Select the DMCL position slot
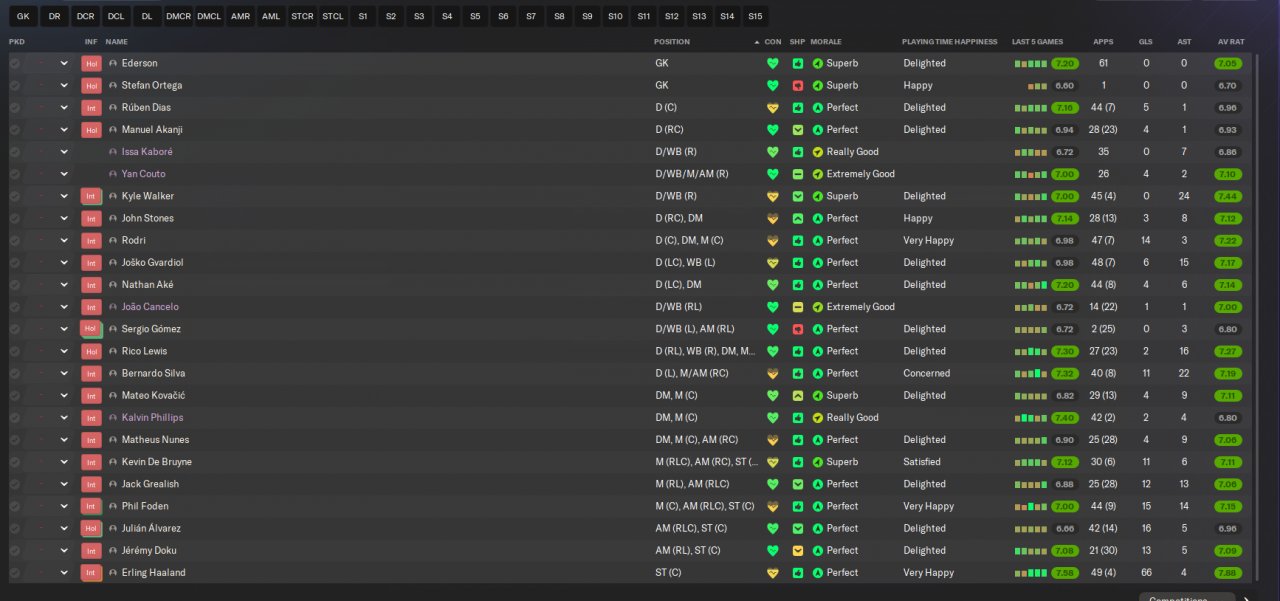 [x=209, y=16]
